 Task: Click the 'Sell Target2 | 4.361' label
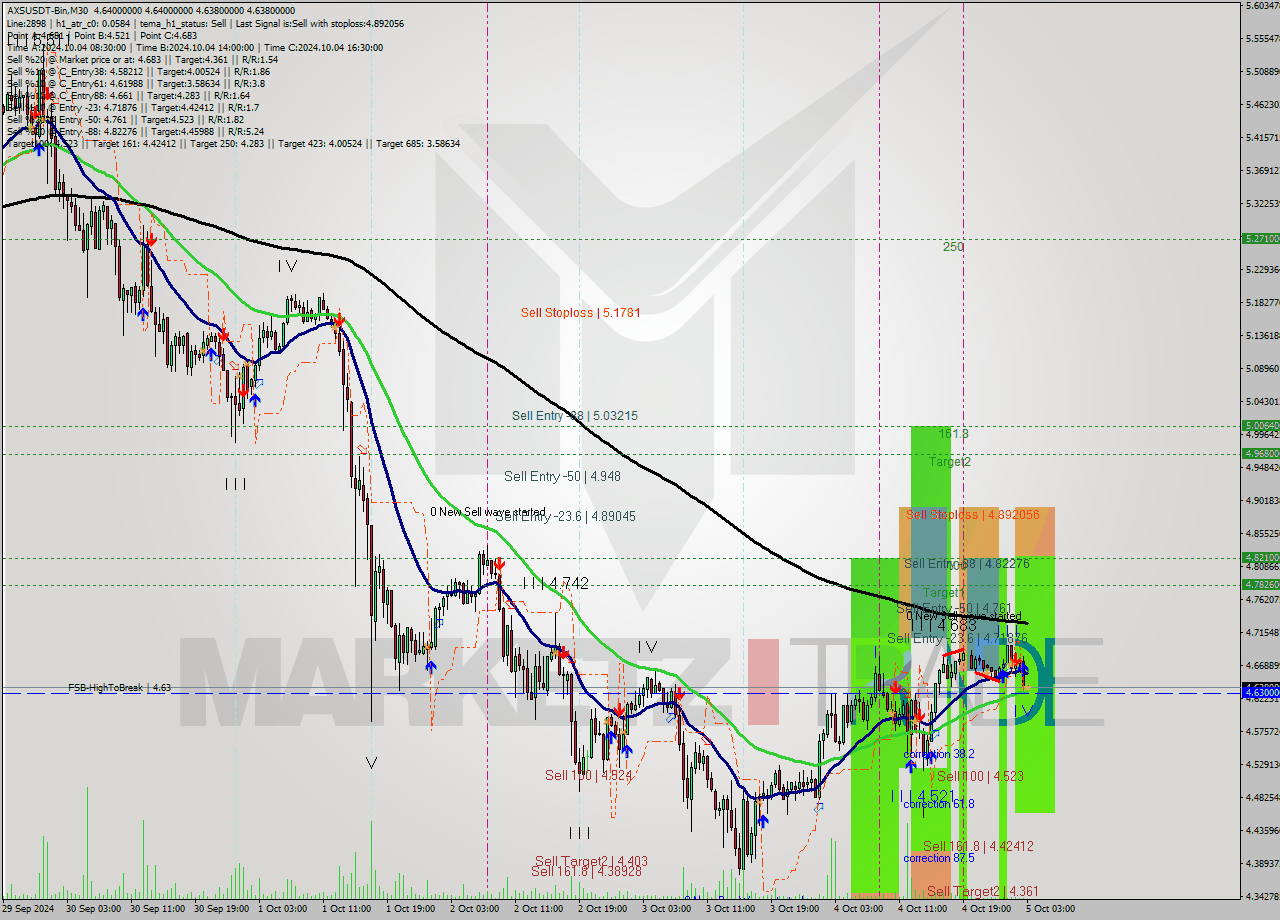coord(983,891)
